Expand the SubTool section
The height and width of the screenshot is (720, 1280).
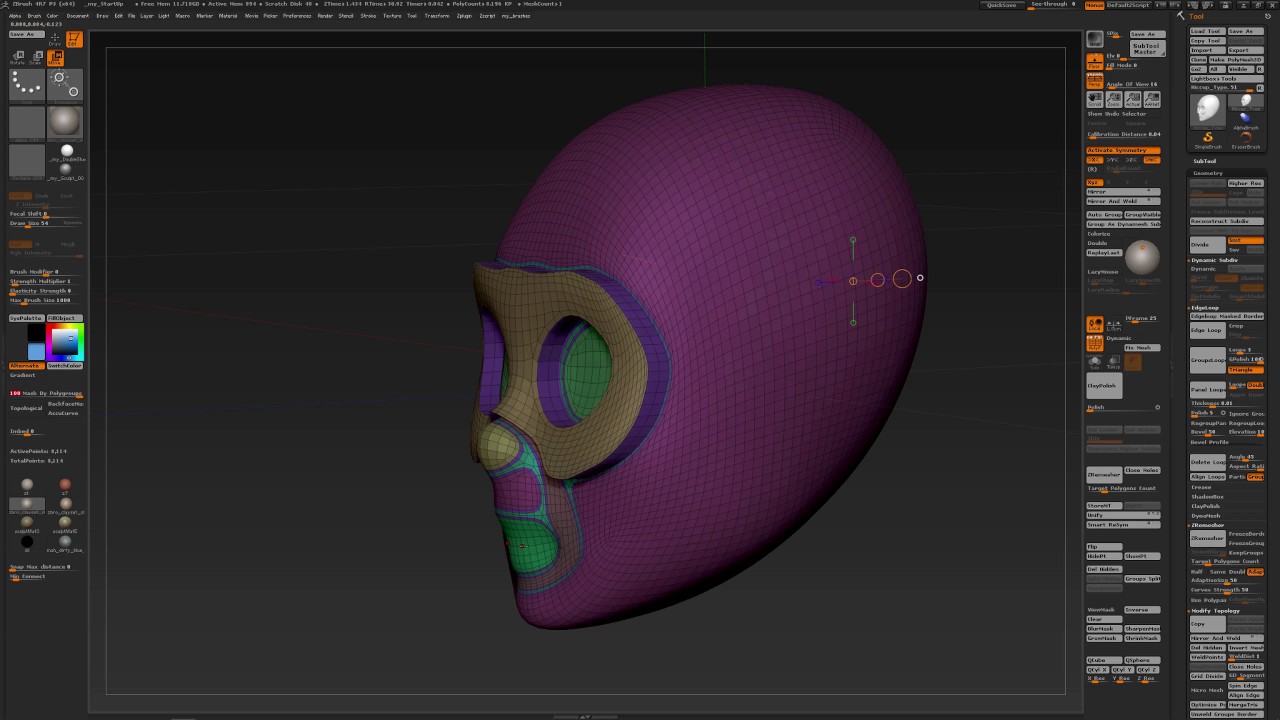tap(1204, 161)
